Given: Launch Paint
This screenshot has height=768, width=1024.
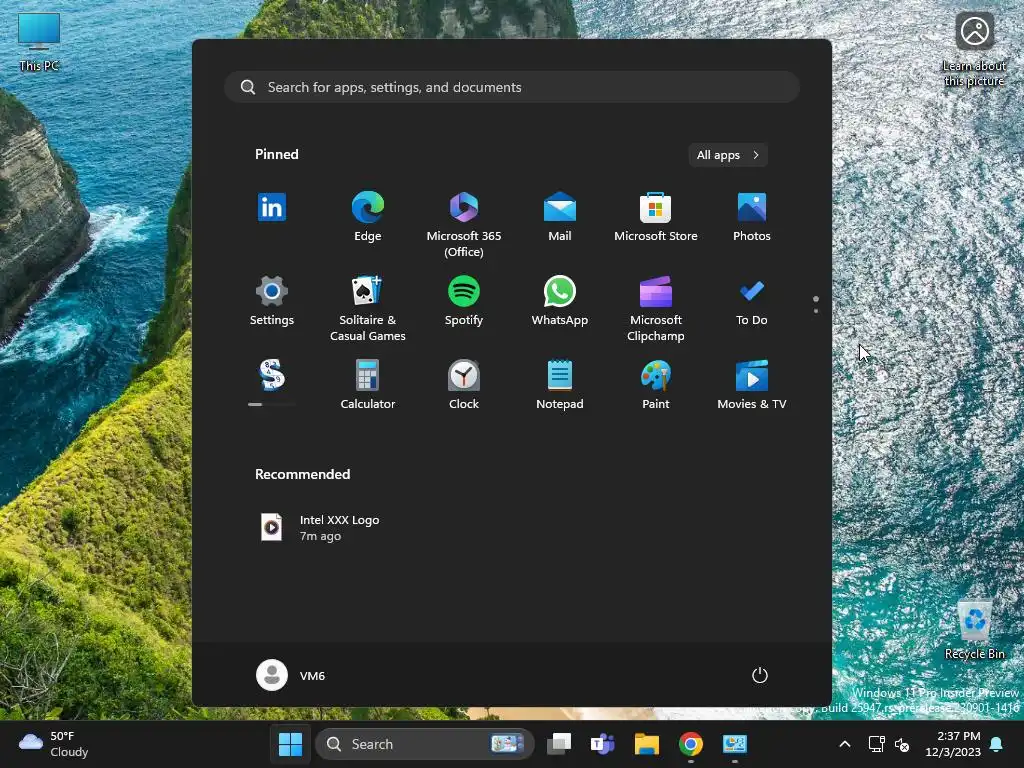Looking at the screenshot, I should (x=656, y=385).
